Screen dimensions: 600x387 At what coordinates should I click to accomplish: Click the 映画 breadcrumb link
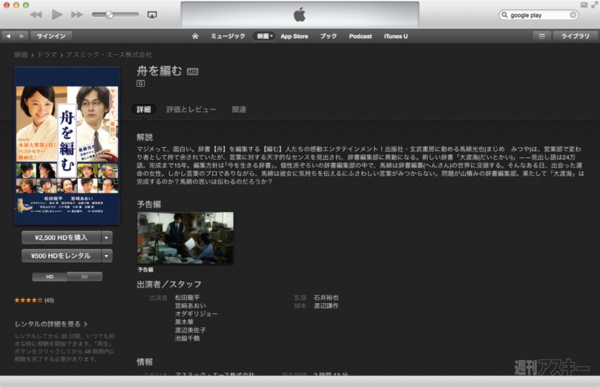pyautogui.click(x=21, y=55)
